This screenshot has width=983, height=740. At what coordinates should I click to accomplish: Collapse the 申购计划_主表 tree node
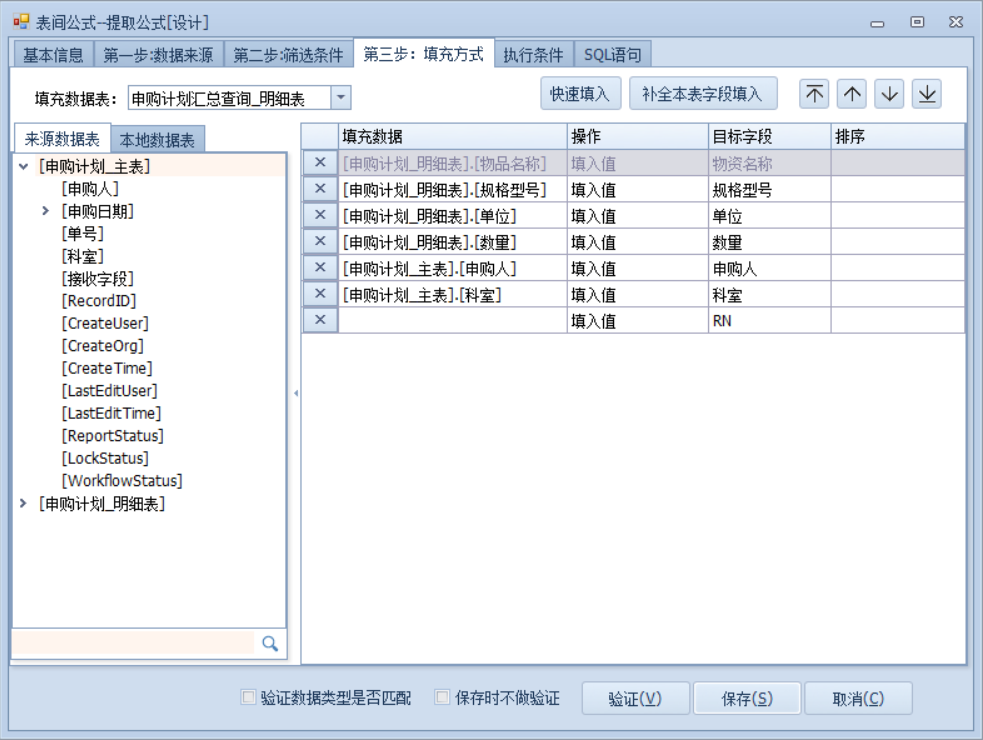coord(23,166)
